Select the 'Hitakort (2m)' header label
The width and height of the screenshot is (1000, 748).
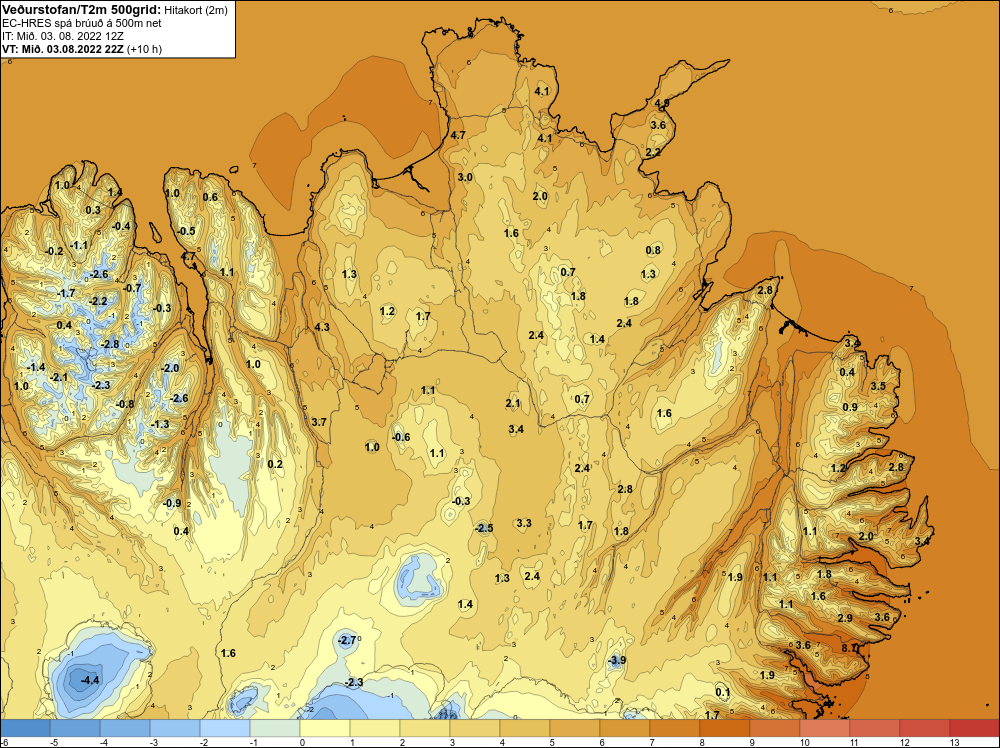[195, 10]
